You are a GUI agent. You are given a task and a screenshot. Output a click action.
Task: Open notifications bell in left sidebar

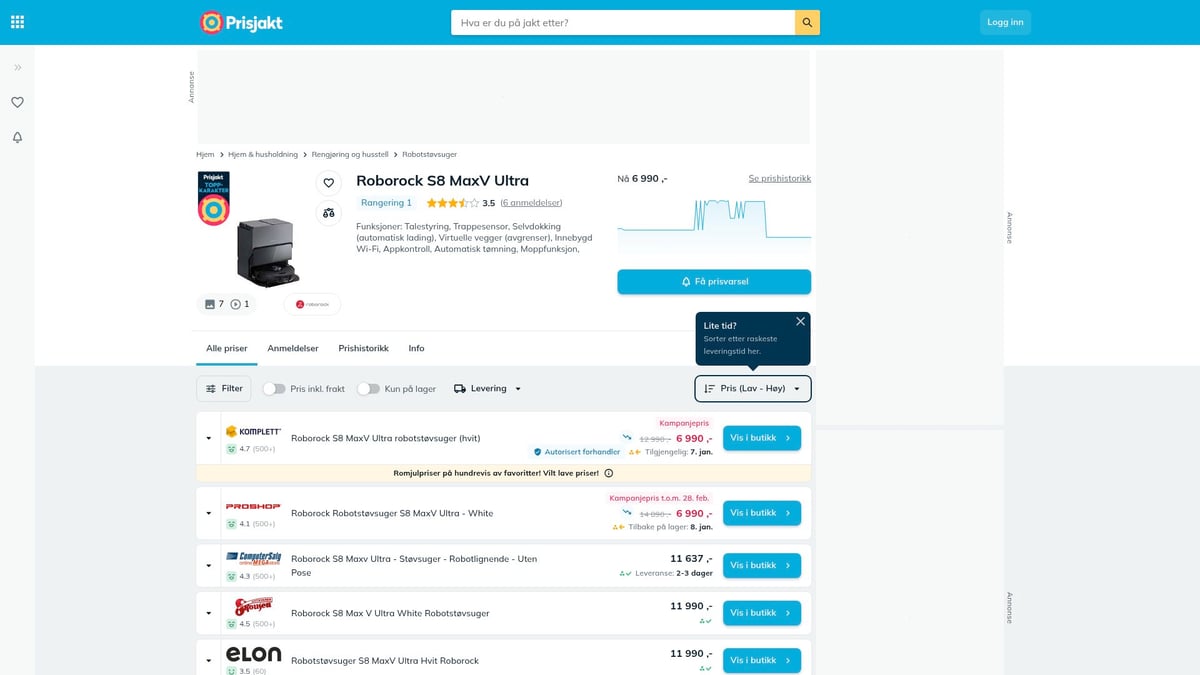point(17,137)
